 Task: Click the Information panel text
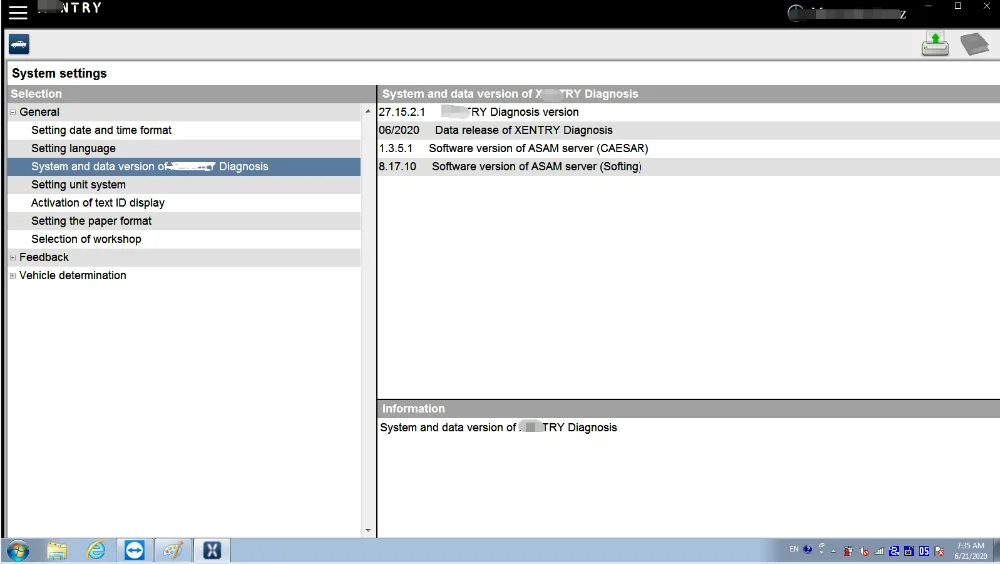point(498,427)
